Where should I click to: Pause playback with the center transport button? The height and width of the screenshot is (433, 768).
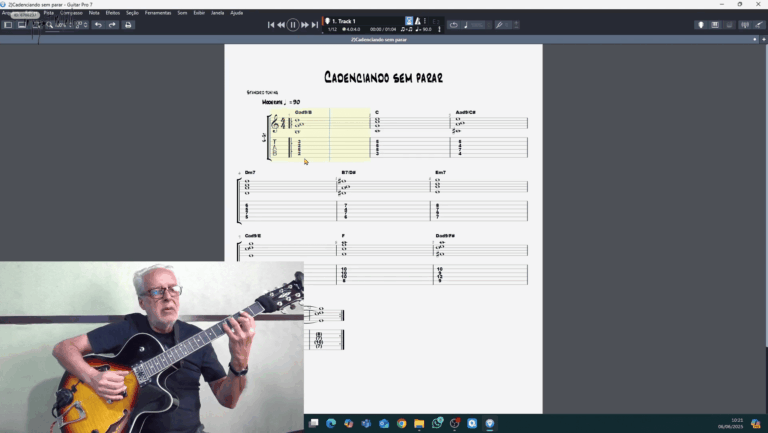pos(293,24)
